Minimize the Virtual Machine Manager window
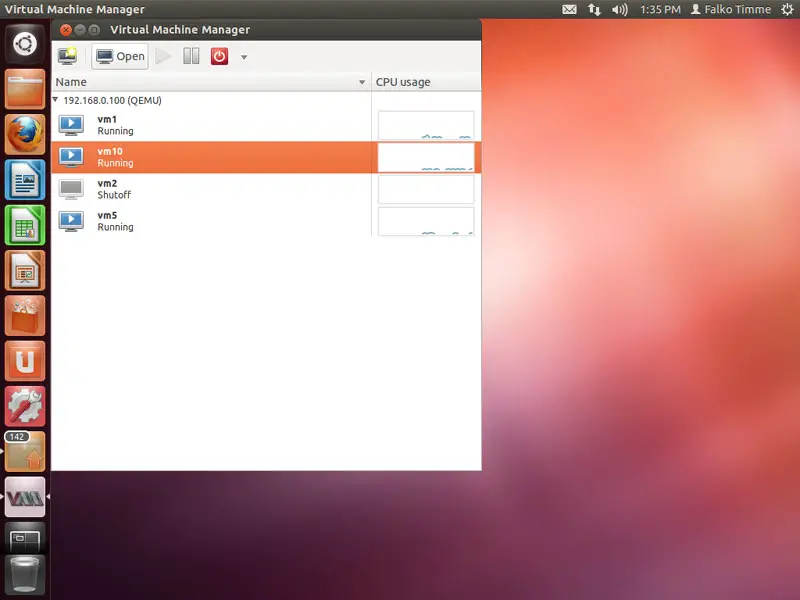The image size is (800, 600). tap(80, 30)
